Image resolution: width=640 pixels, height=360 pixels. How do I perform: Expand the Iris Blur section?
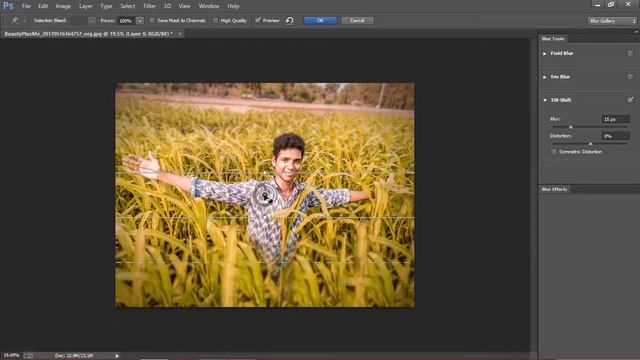[x=545, y=77]
